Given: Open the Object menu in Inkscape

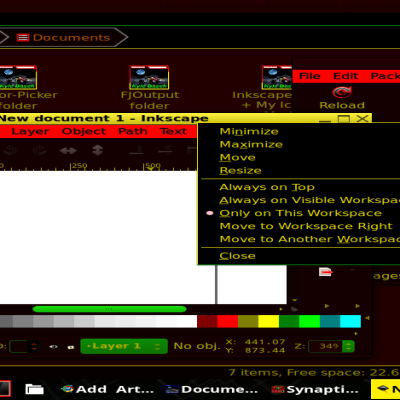Looking at the screenshot, I should [84, 131].
